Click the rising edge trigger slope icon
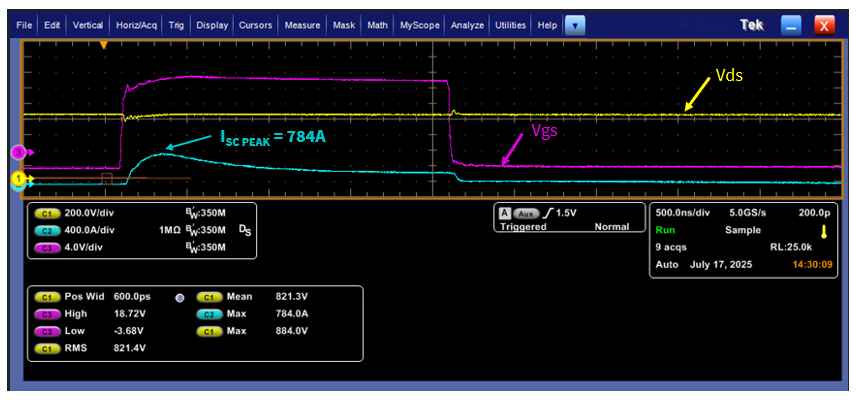 click(x=546, y=213)
